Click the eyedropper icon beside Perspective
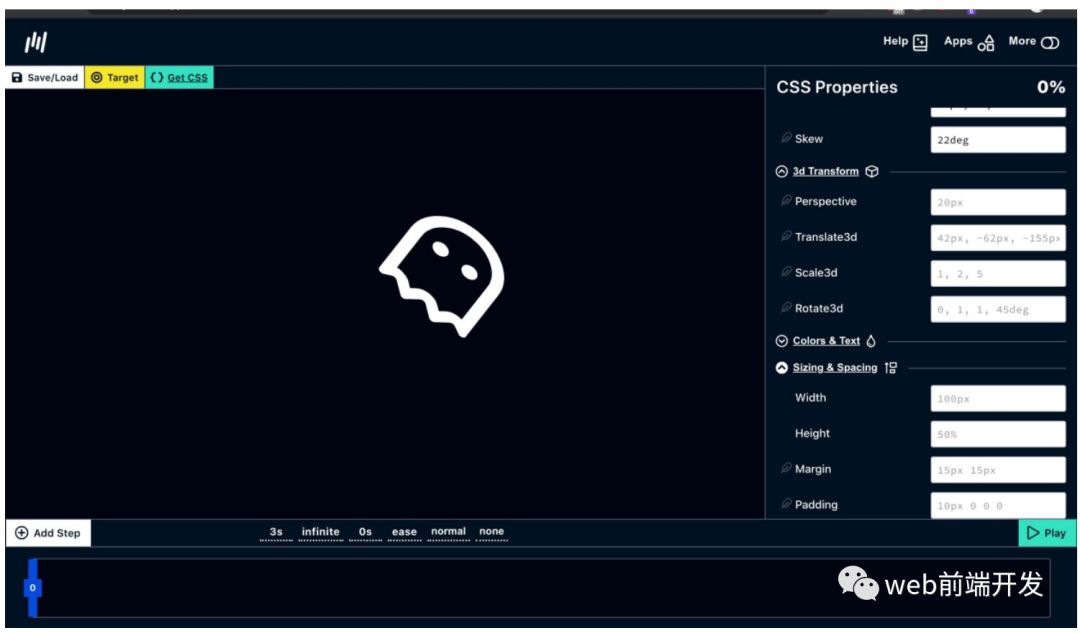This screenshot has width=1080, height=633. tap(786, 201)
